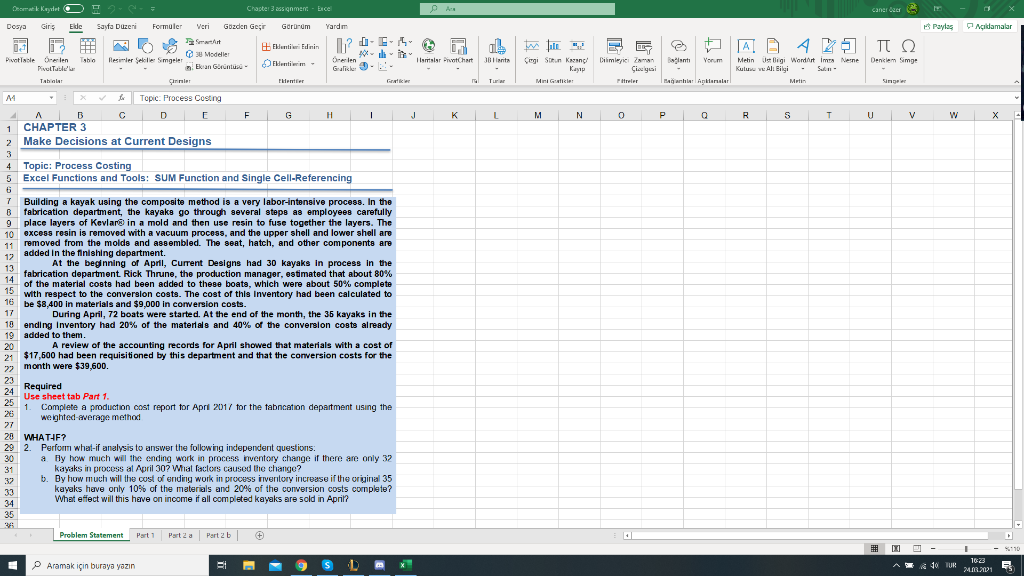The height and width of the screenshot is (576, 1024).
Task: Add a new sheet with plus button
Action: (x=259, y=536)
